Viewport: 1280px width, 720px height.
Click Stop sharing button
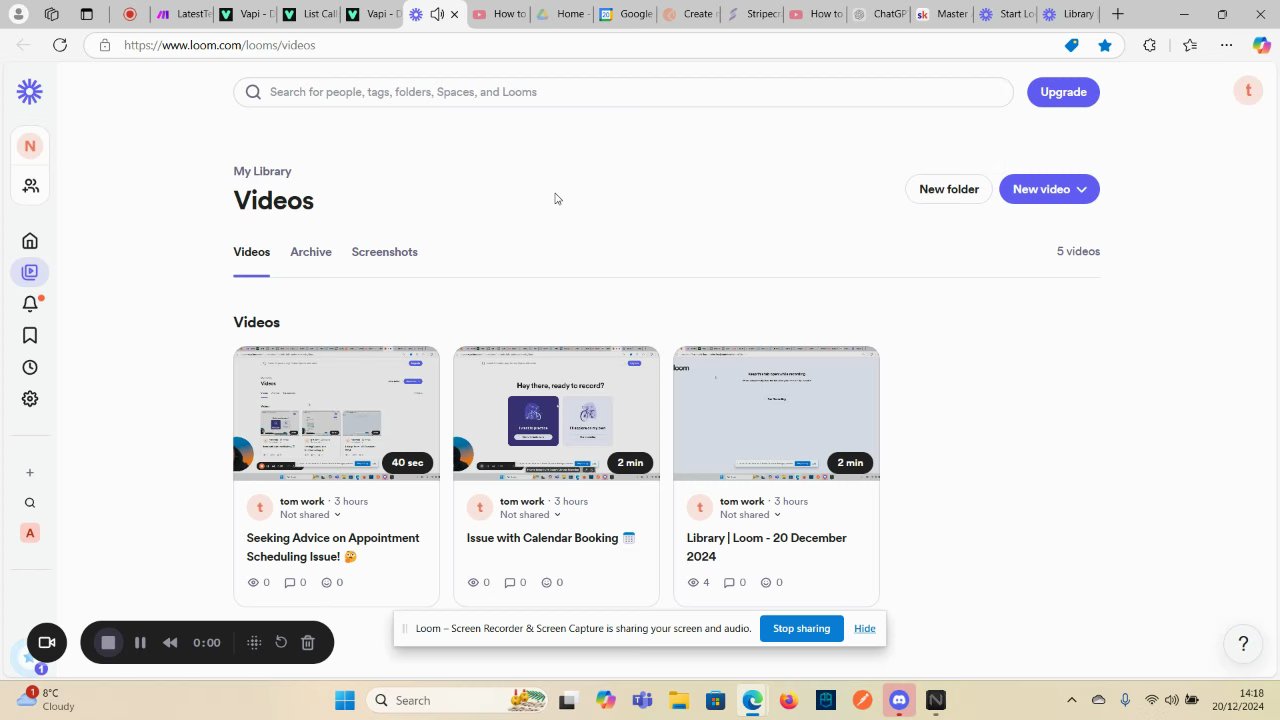(x=801, y=628)
